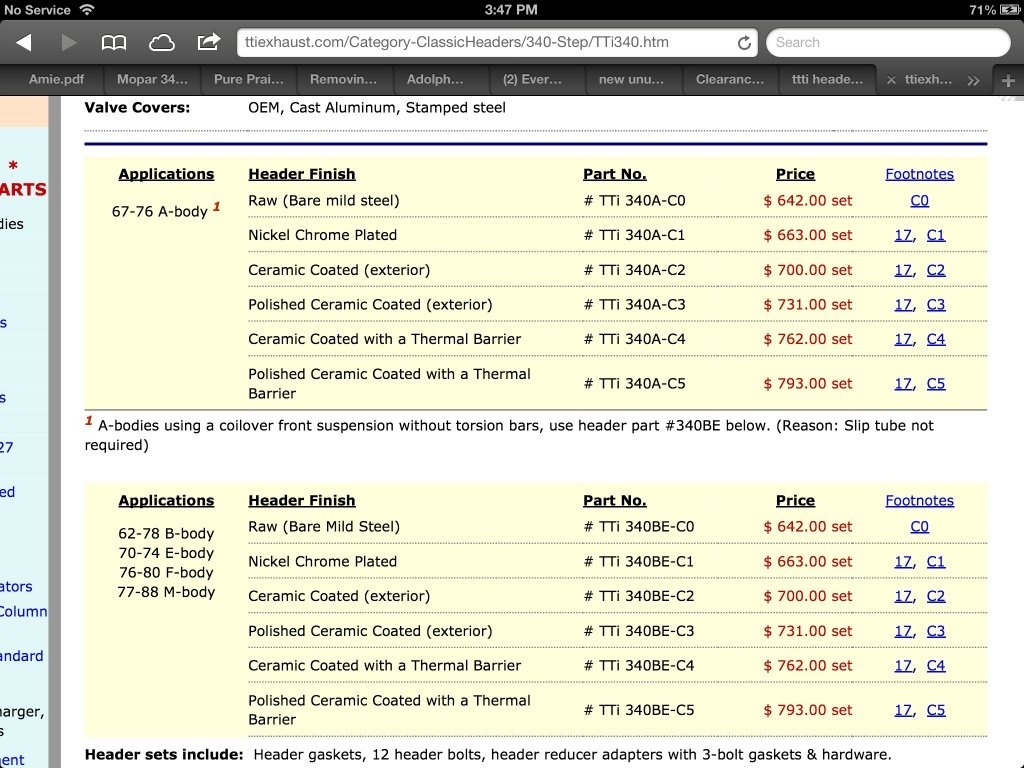Open the Clearanc... tab
This screenshot has height=768, width=1024.
pos(730,80)
